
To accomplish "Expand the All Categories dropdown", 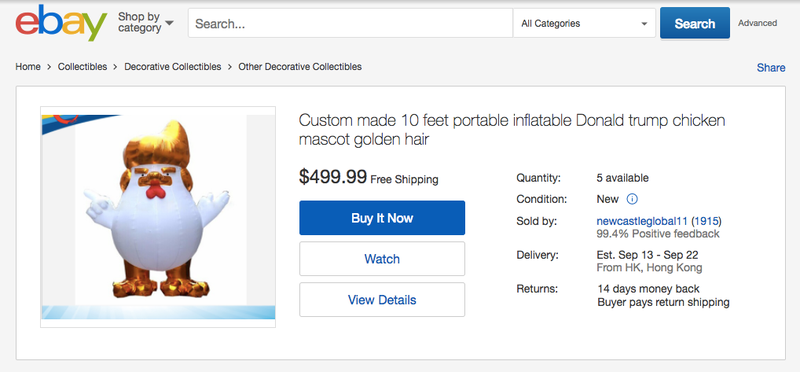I will 584,23.
